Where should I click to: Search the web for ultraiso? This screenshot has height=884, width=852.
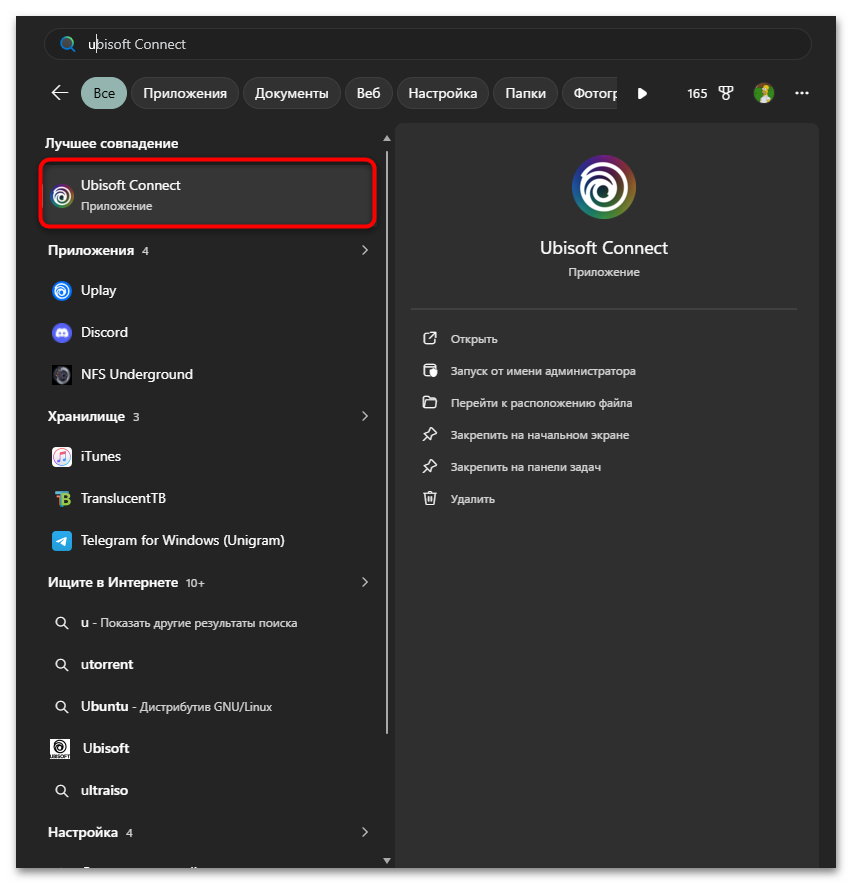208,790
